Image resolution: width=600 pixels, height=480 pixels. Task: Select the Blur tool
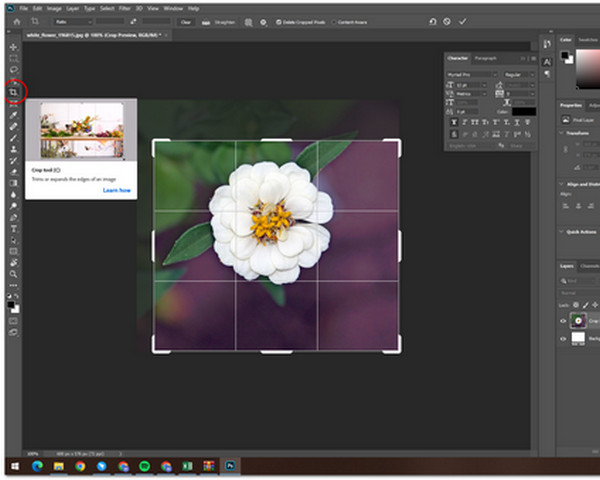point(13,194)
